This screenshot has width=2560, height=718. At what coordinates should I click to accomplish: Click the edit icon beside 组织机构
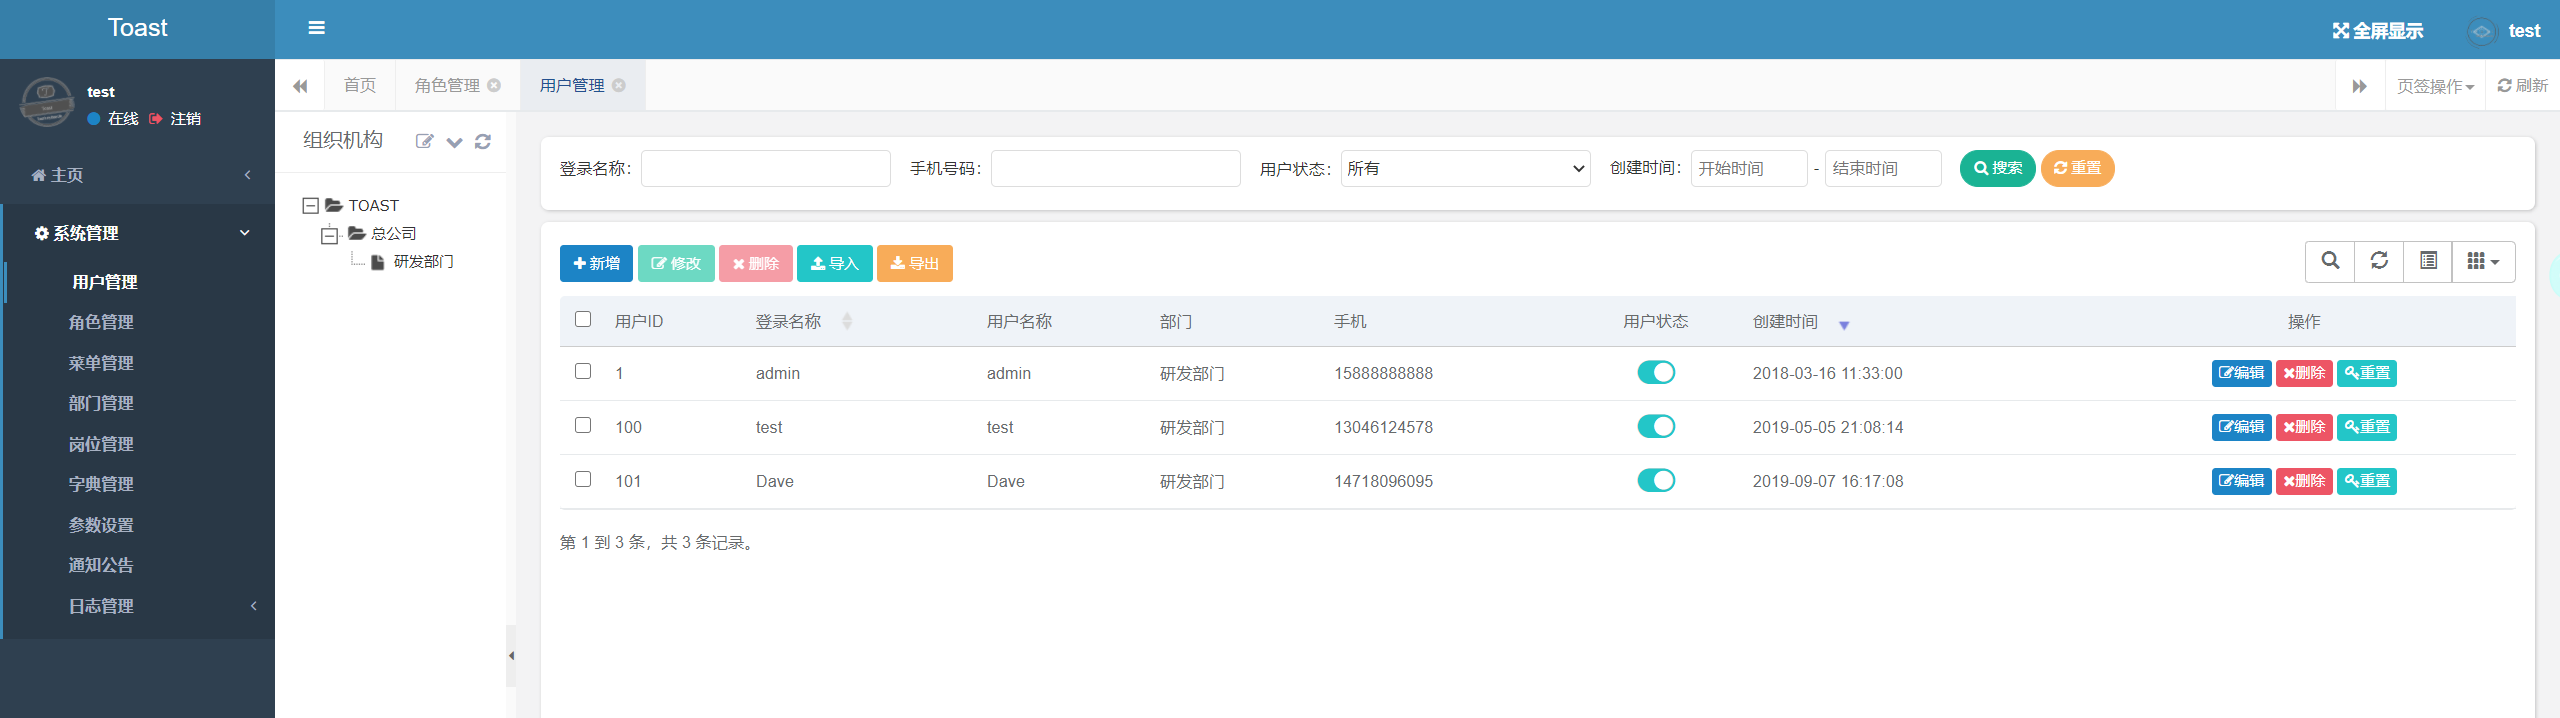coord(425,142)
